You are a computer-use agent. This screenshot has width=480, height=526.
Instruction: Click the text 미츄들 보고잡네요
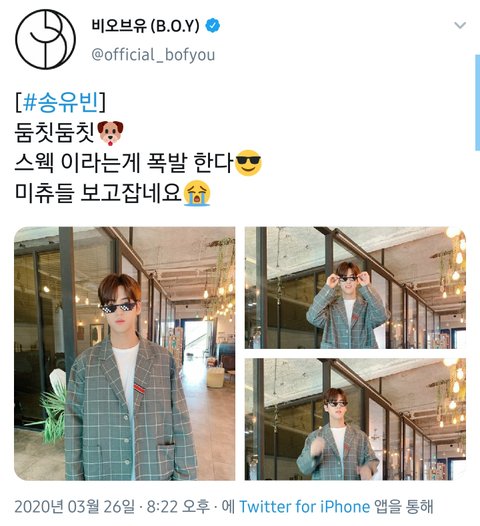98,193
